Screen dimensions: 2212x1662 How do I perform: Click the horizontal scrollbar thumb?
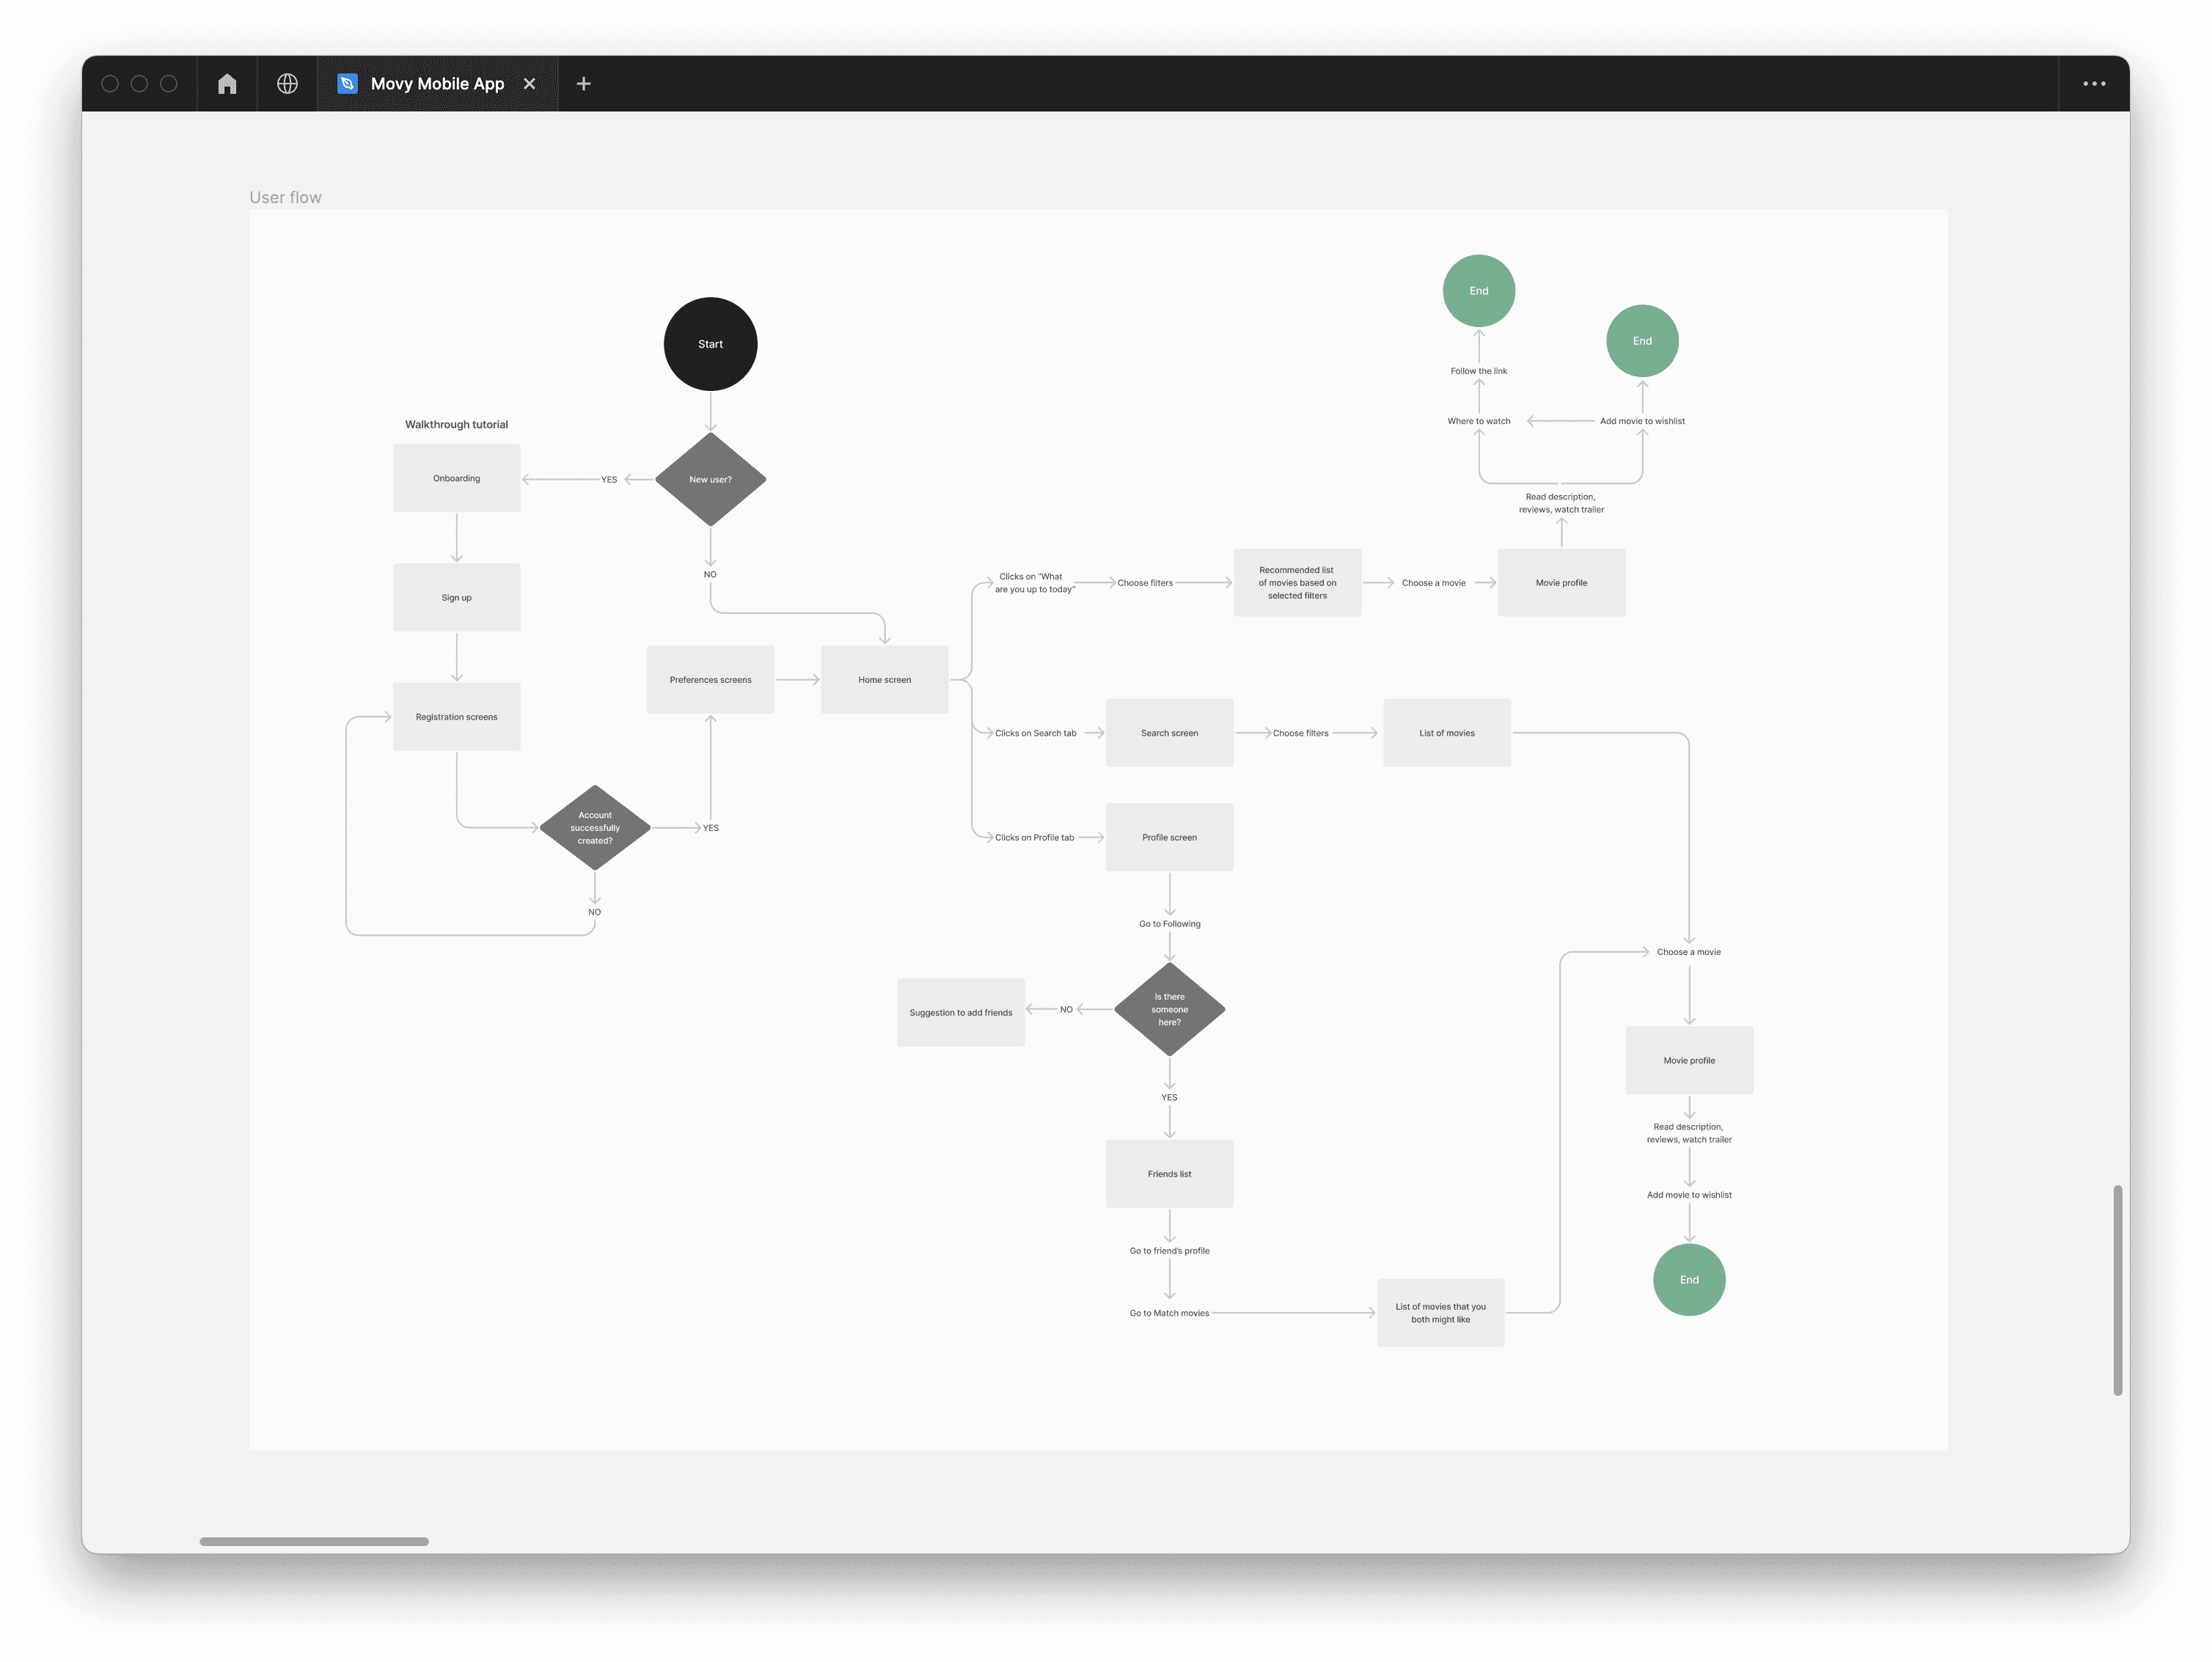coord(314,1541)
